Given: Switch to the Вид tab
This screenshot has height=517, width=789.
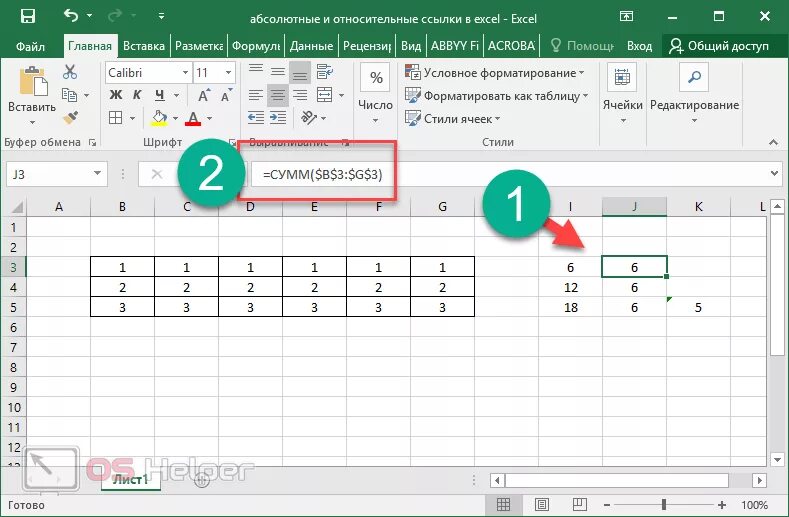Looking at the screenshot, I should 411,46.
